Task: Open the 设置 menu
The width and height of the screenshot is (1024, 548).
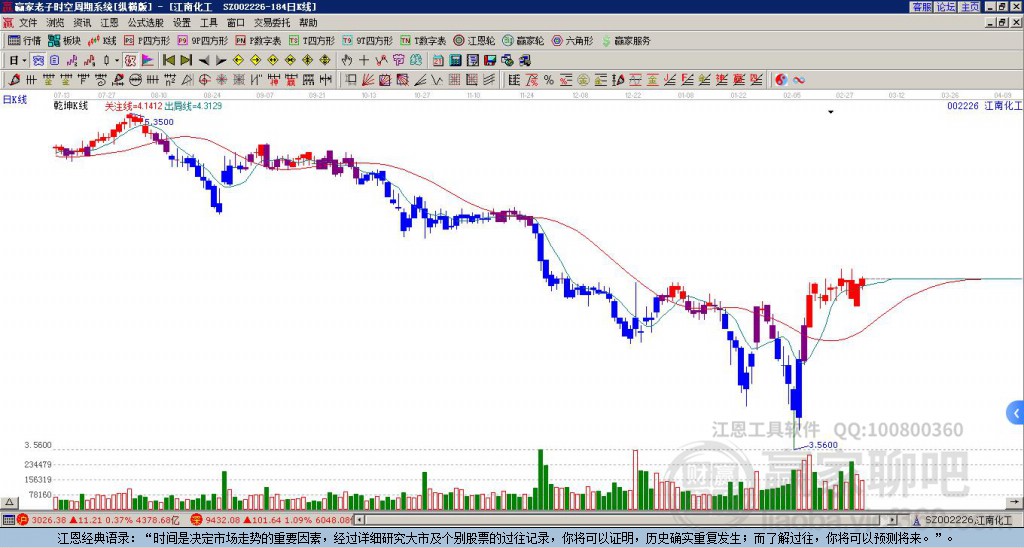Action: click(x=182, y=23)
